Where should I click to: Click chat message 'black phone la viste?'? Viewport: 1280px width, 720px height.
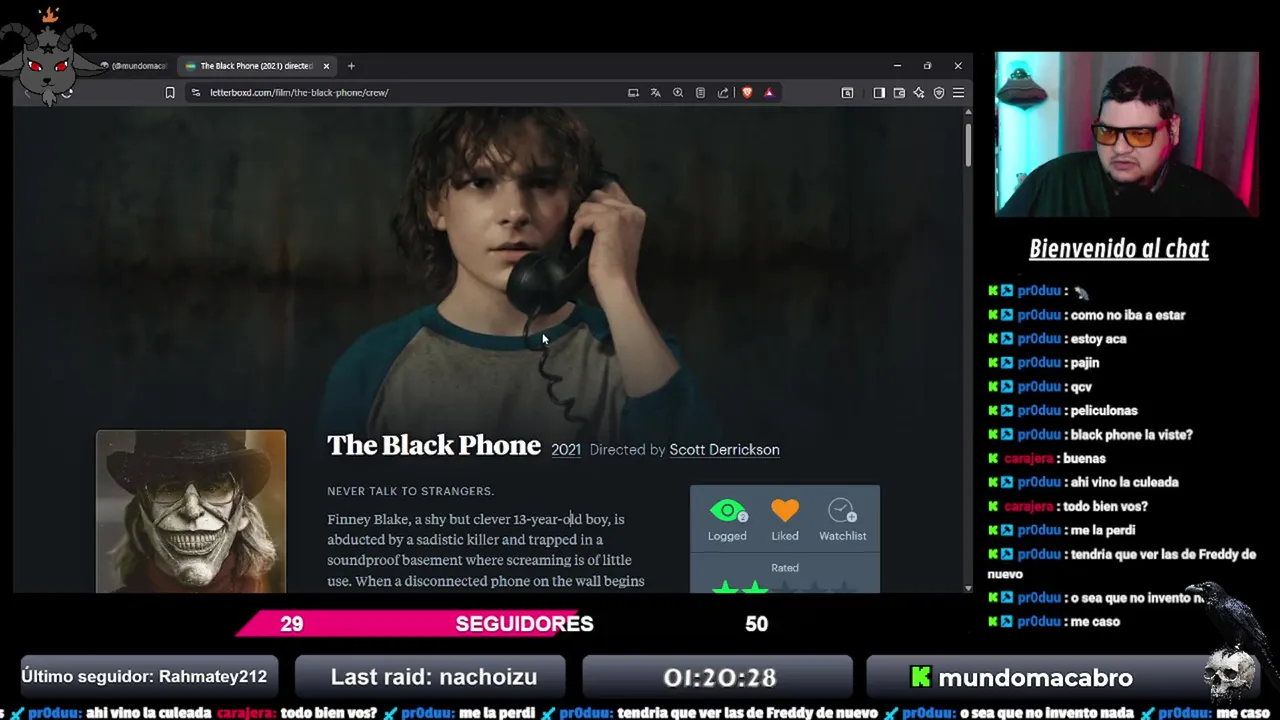(x=1131, y=435)
